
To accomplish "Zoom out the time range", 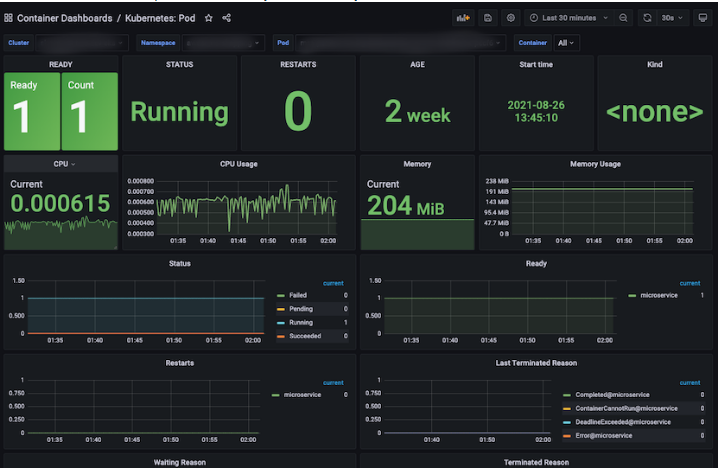I will (624, 18).
